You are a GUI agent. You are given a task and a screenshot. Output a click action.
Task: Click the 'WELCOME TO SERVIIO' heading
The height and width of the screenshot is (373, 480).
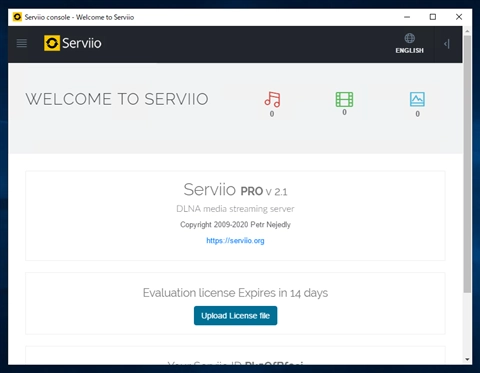click(117, 99)
